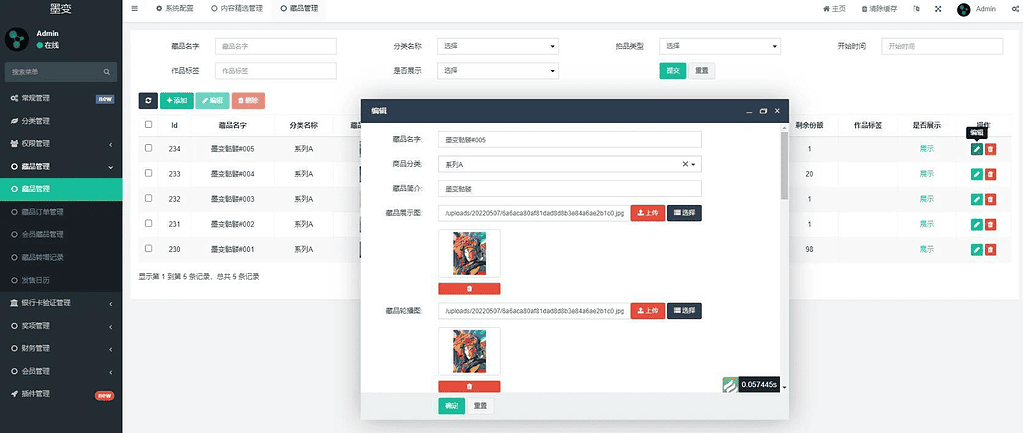Click the debug timer badge showing 0.057445s
The height and width of the screenshot is (433, 1023).
[751, 385]
